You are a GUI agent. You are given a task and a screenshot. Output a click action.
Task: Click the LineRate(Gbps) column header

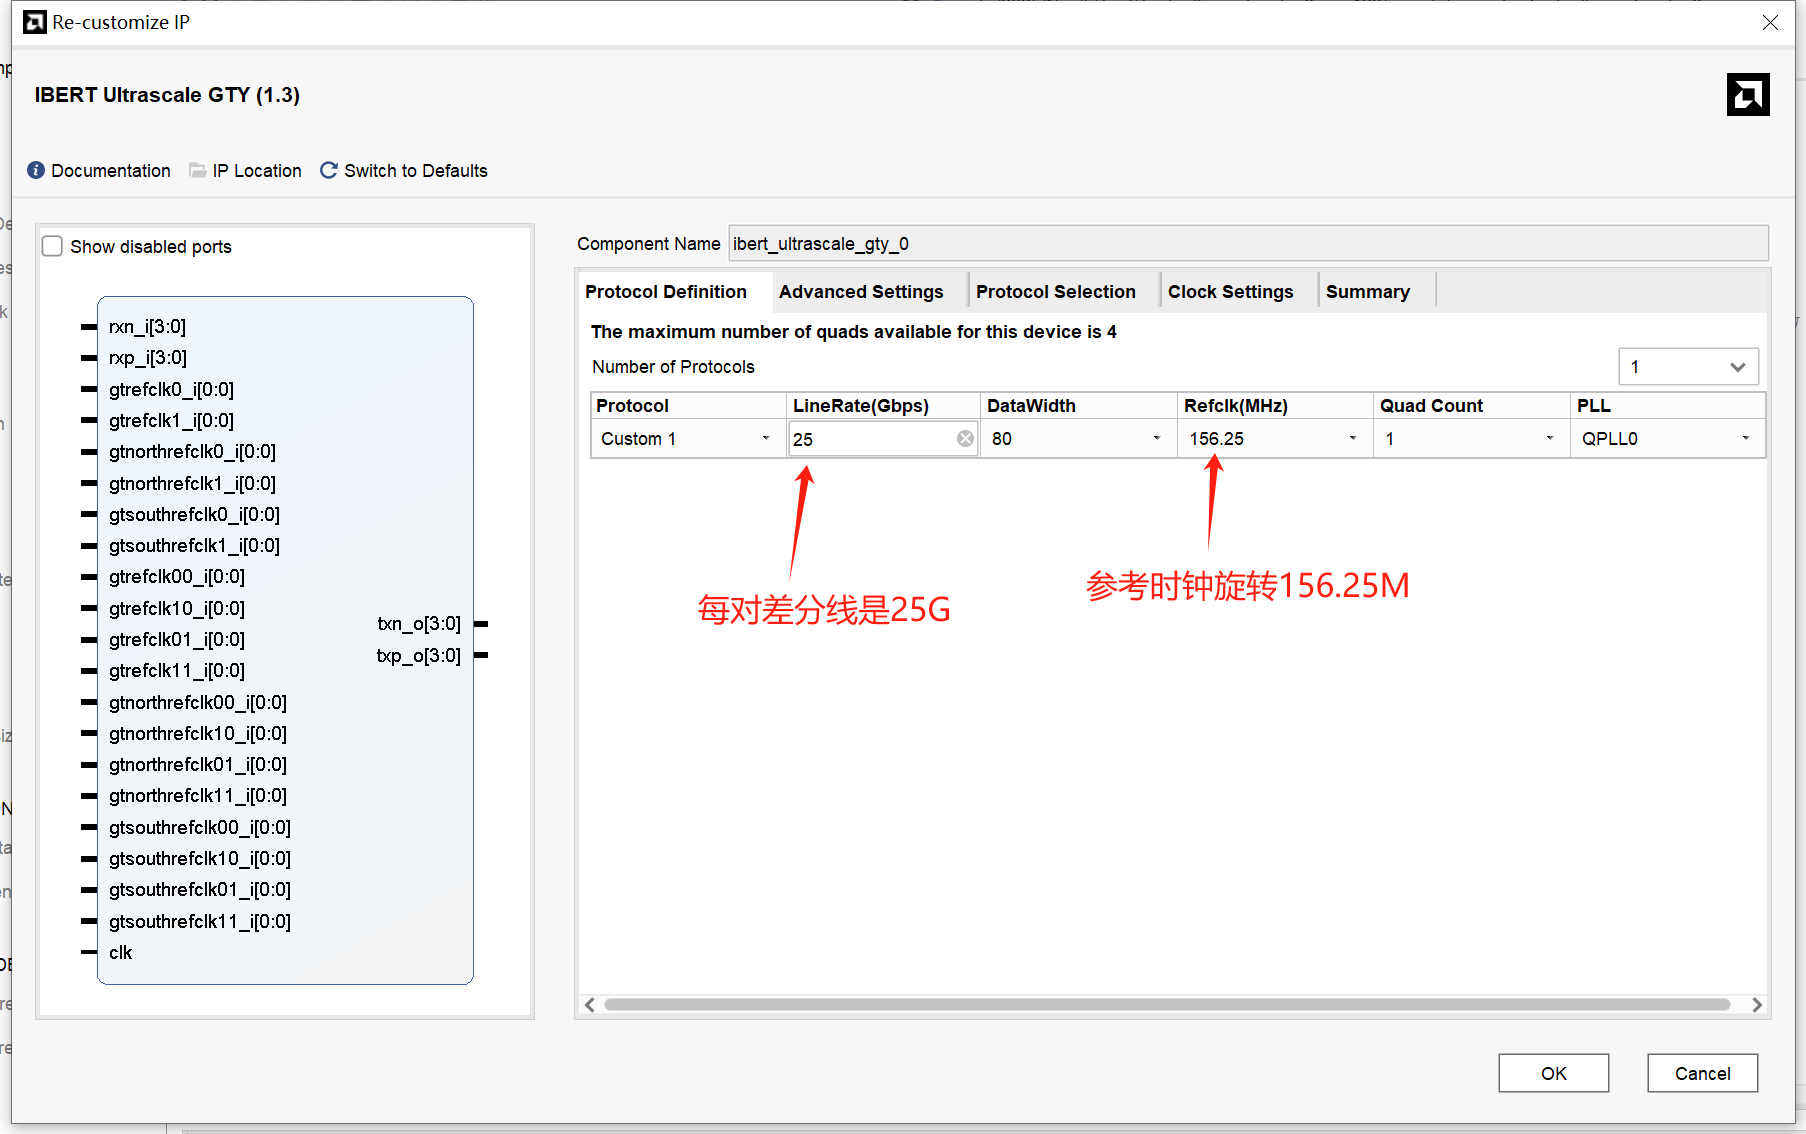coord(883,405)
